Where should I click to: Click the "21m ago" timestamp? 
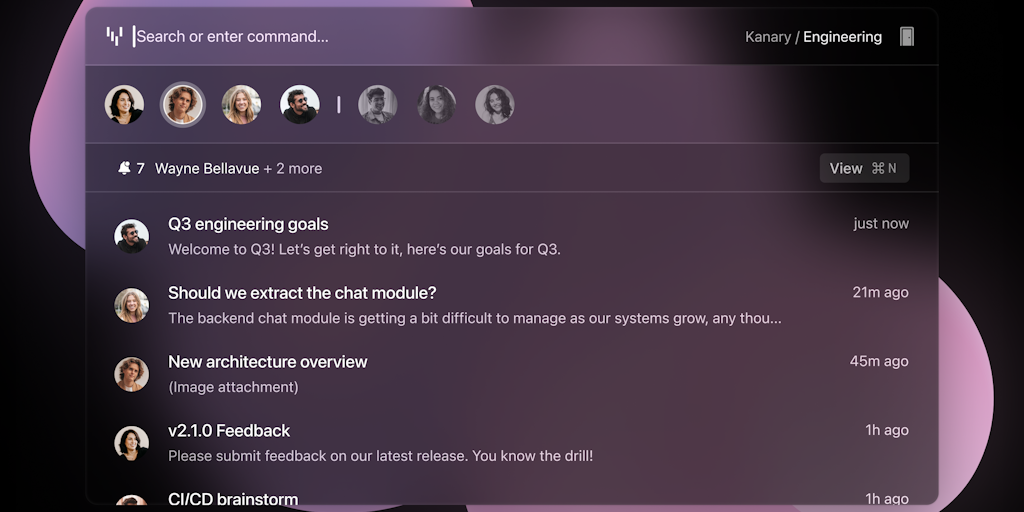point(880,293)
